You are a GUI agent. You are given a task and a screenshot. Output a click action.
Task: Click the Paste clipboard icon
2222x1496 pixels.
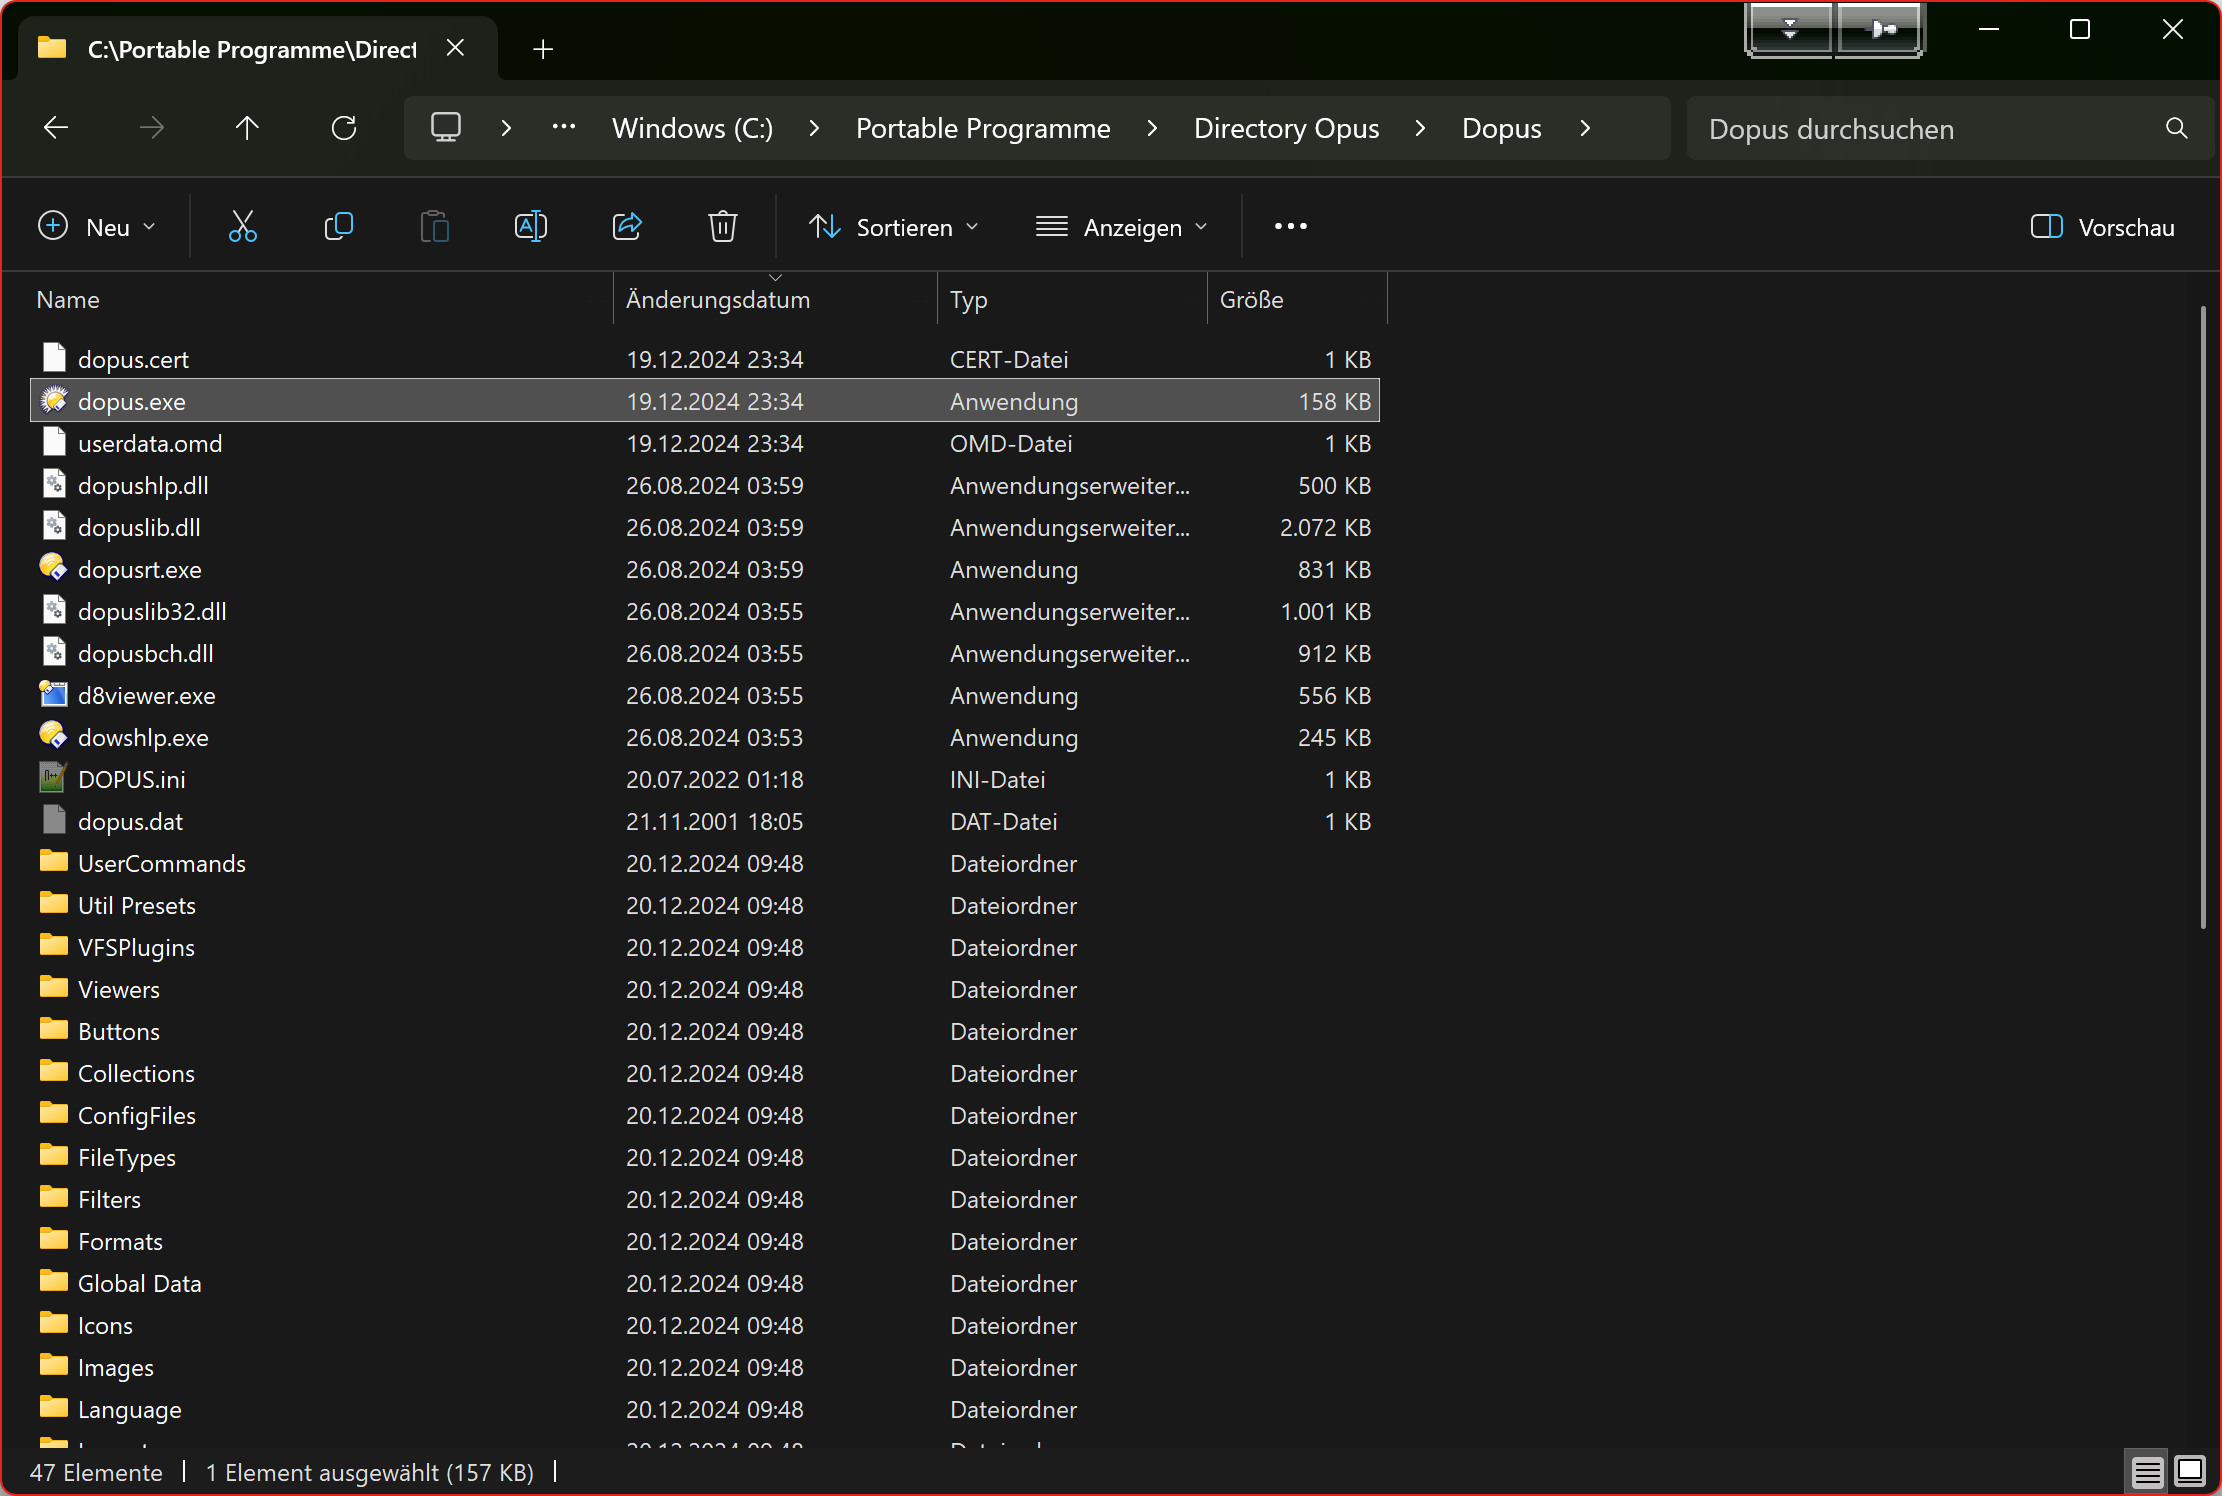(435, 227)
